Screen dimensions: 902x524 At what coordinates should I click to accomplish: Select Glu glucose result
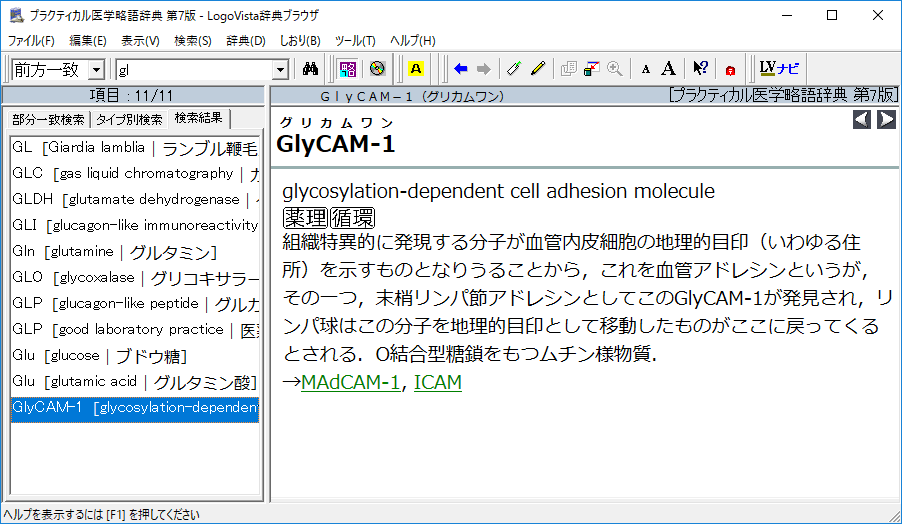pyautogui.click(x=135, y=356)
